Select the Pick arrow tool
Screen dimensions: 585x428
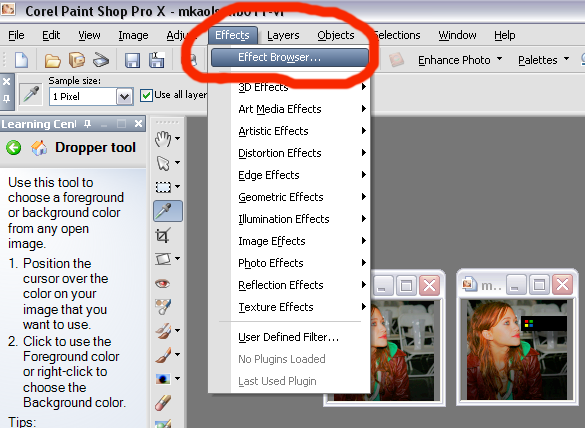[x=163, y=163]
